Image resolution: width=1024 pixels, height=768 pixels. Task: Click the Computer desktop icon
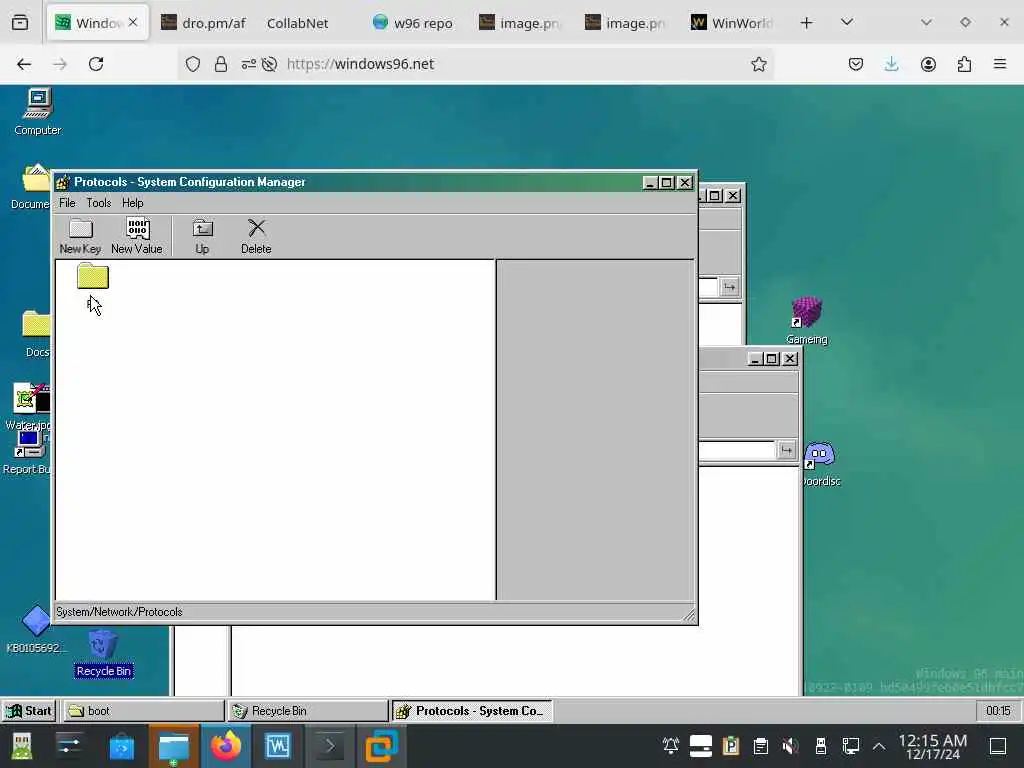pyautogui.click(x=38, y=112)
